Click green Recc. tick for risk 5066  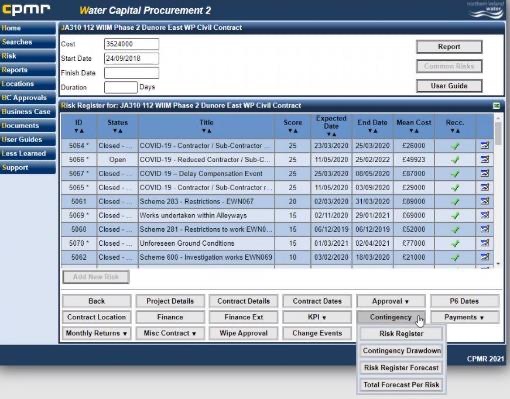coord(455,160)
